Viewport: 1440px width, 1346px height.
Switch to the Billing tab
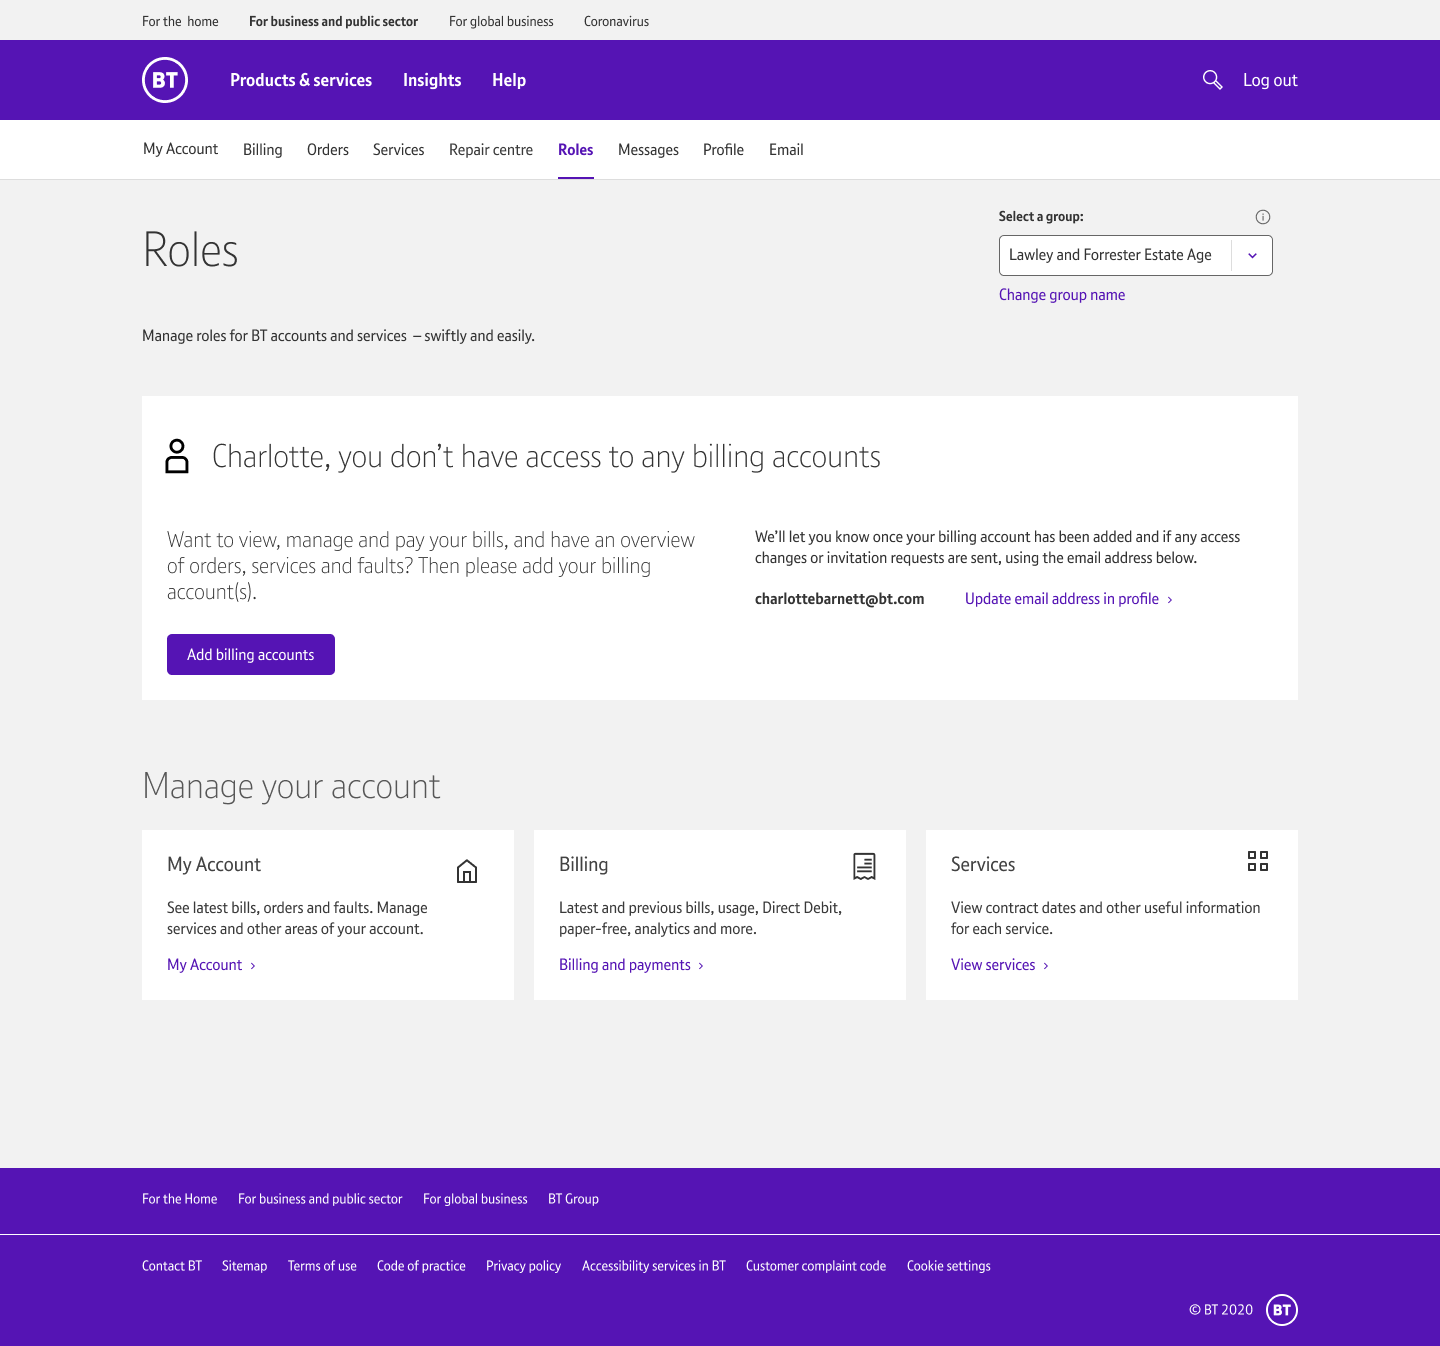tap(263, 150)
